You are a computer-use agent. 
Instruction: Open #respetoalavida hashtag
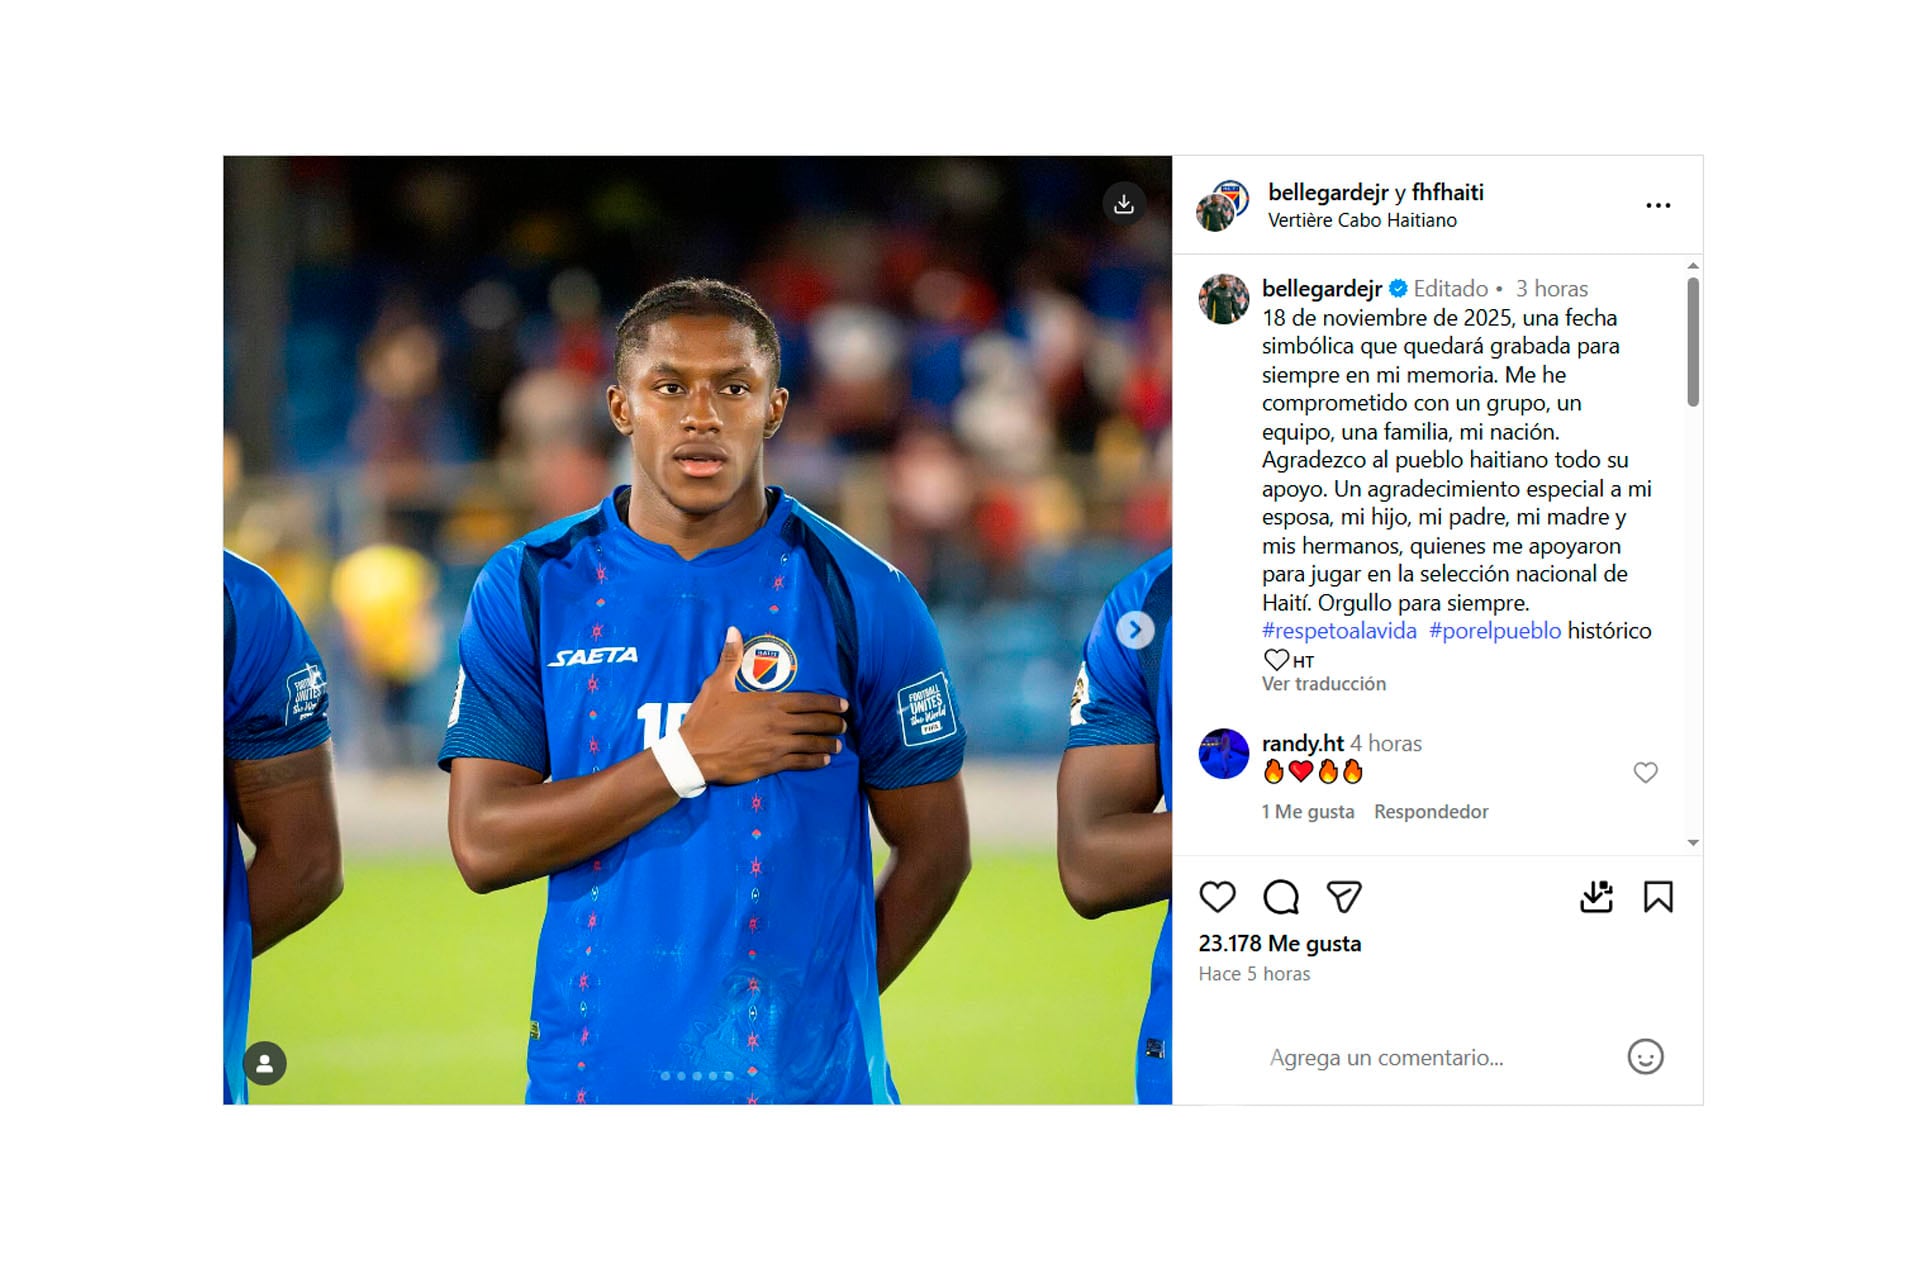point(1339,631)
